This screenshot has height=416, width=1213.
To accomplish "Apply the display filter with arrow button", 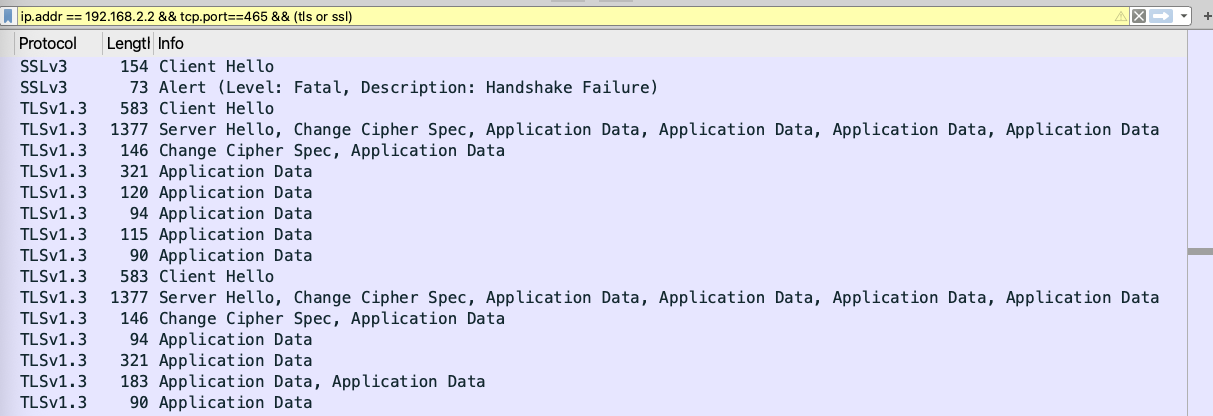I will click(1161, 16).
